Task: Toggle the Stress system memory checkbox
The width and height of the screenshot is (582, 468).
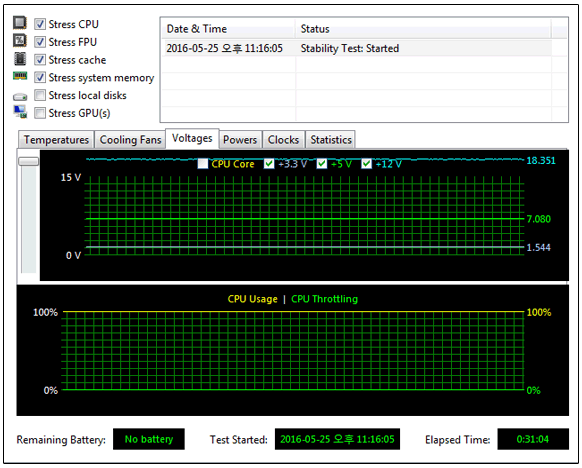Action: (x=40, y=77)
